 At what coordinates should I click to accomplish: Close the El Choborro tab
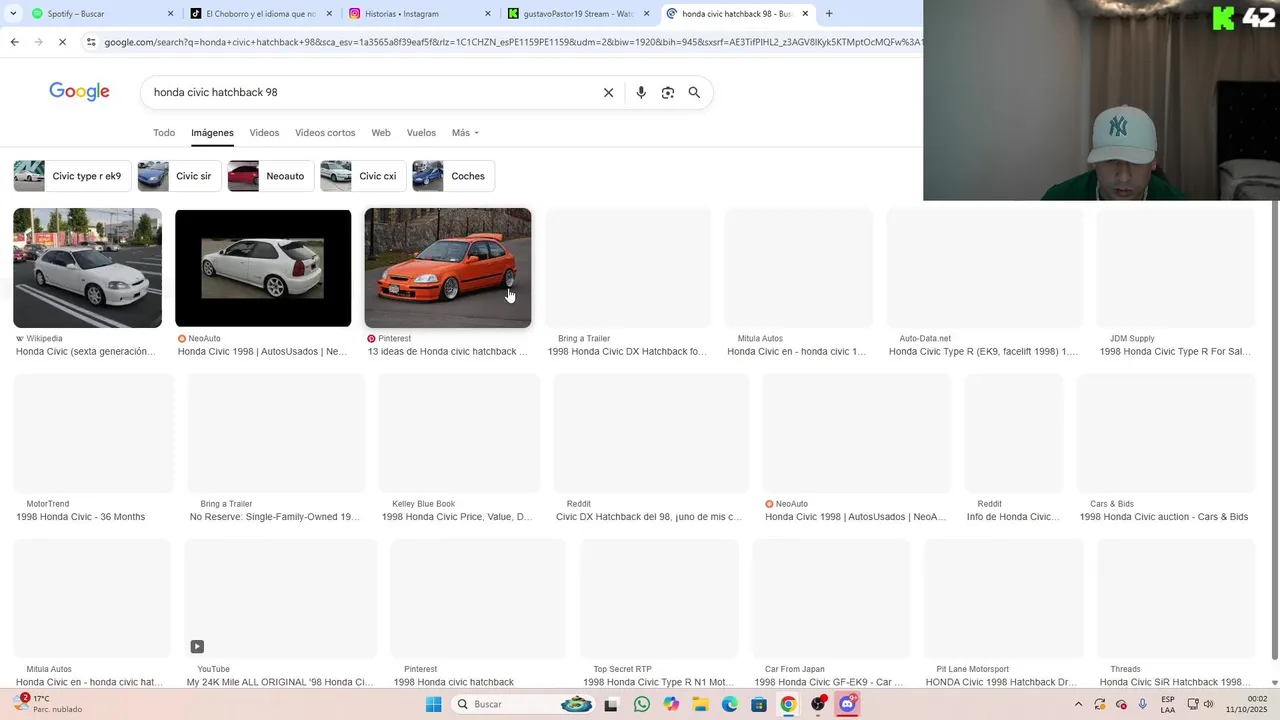[x=329, y=14]
